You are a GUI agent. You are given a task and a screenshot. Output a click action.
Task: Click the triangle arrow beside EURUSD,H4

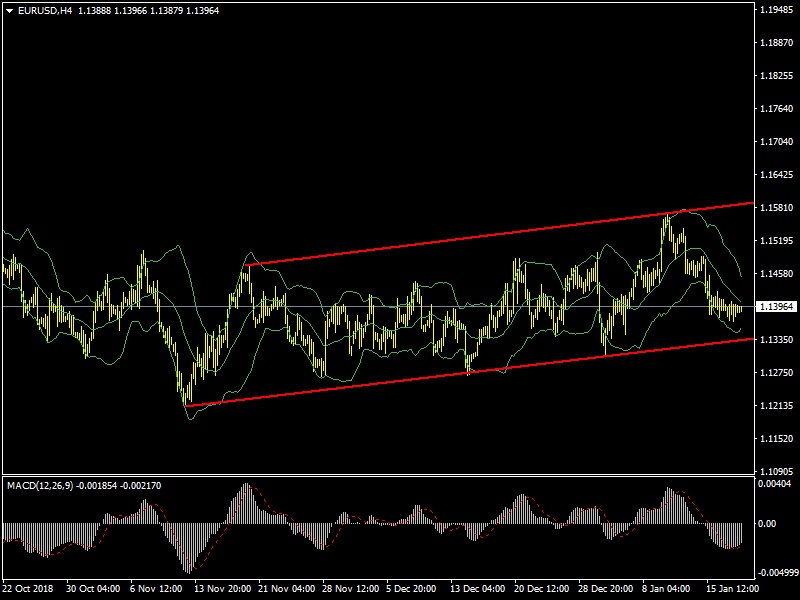tap(10, 10)
